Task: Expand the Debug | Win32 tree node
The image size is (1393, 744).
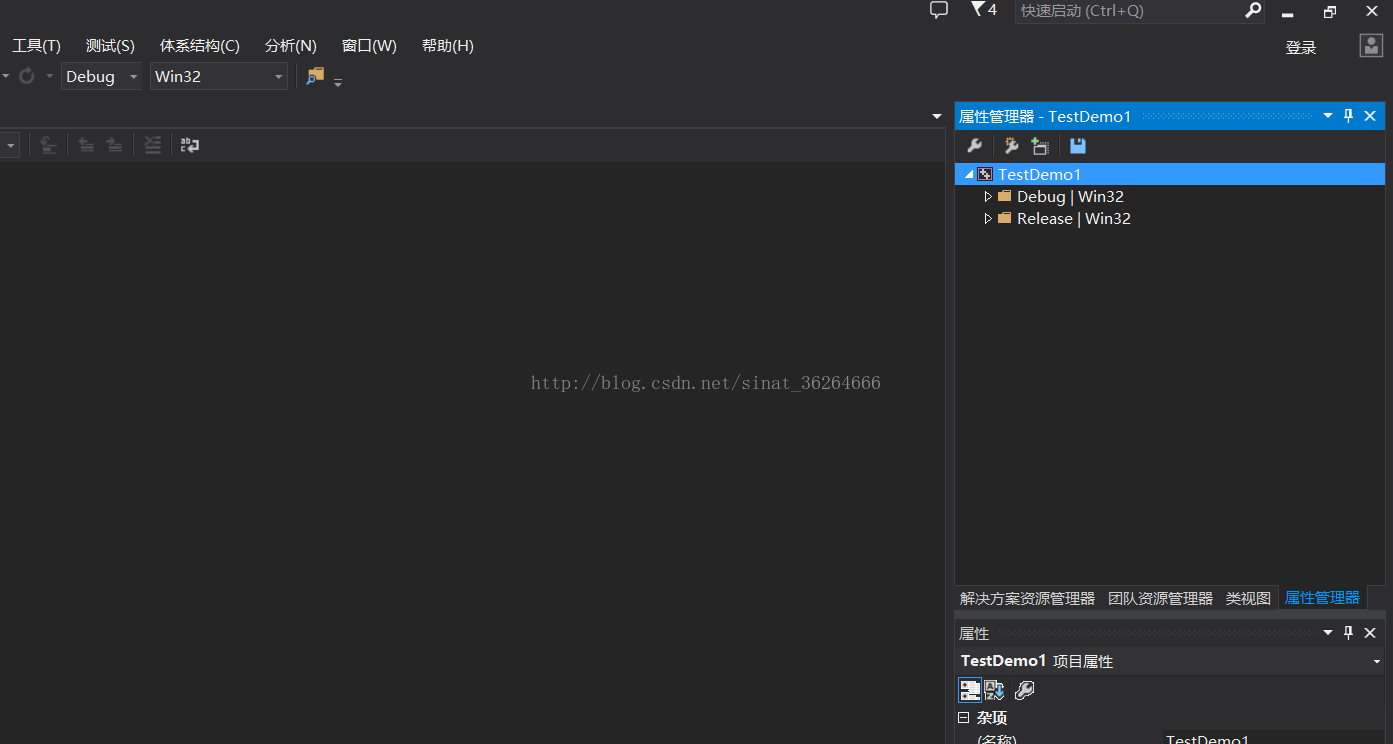Action: pyautogui.click(x=988, y=196)
